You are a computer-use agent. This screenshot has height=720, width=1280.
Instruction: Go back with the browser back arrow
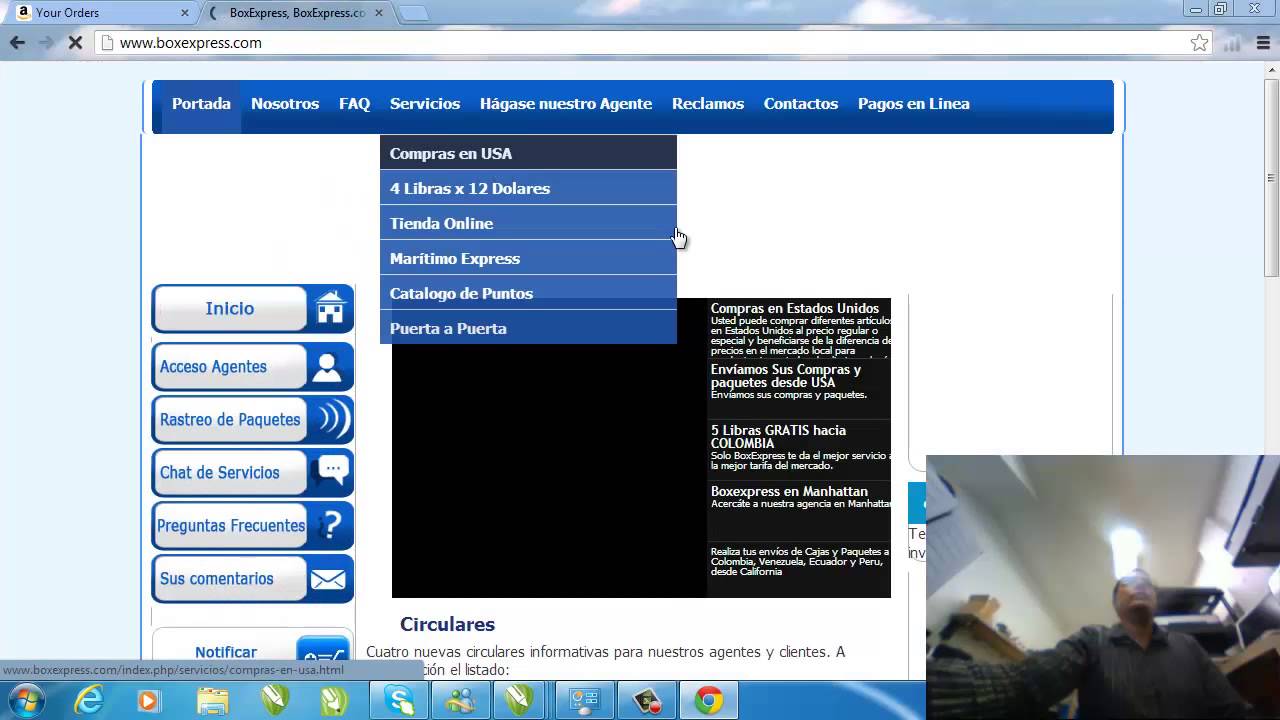pyautogui.click(x=17, y=43)
